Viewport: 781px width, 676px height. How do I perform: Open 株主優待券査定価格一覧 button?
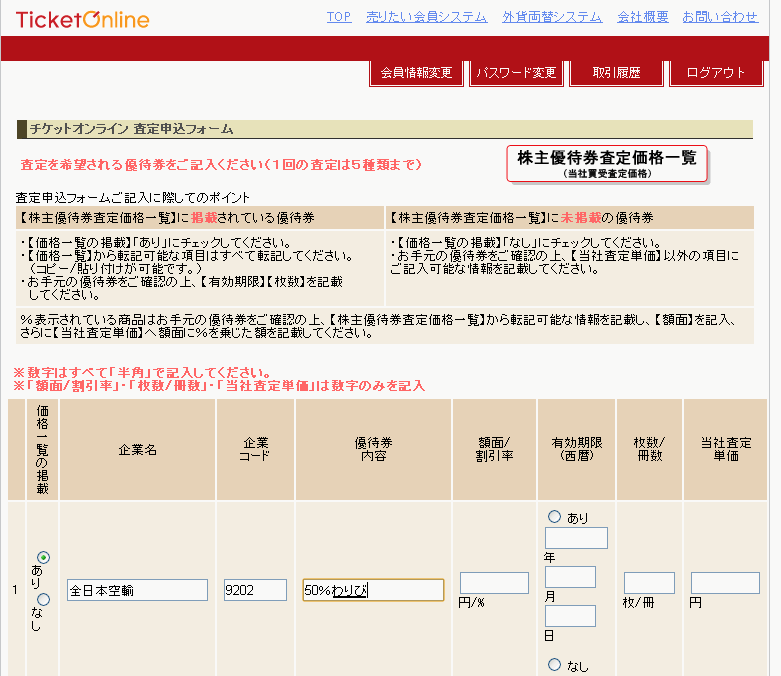pyautogui.click(x=607, y=163)
